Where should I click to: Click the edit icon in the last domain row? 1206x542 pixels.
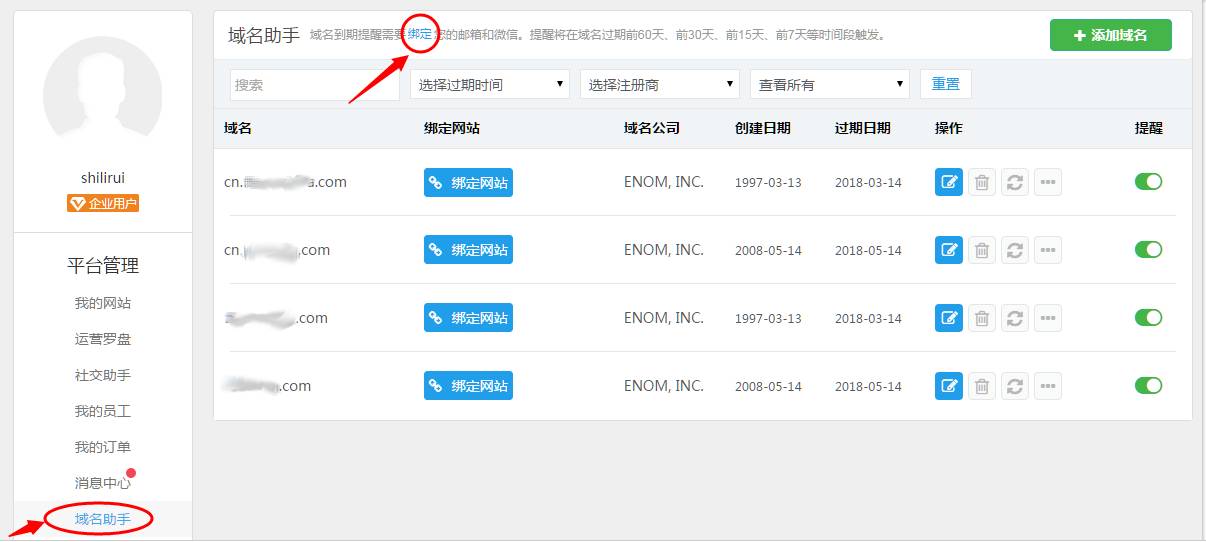point(948,386)
